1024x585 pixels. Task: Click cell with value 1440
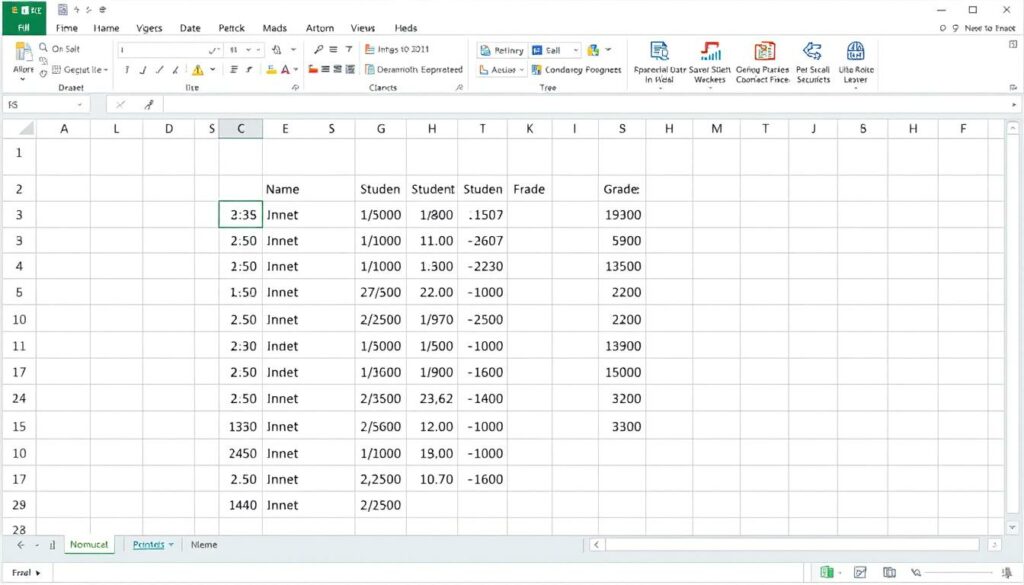[240, 505]
